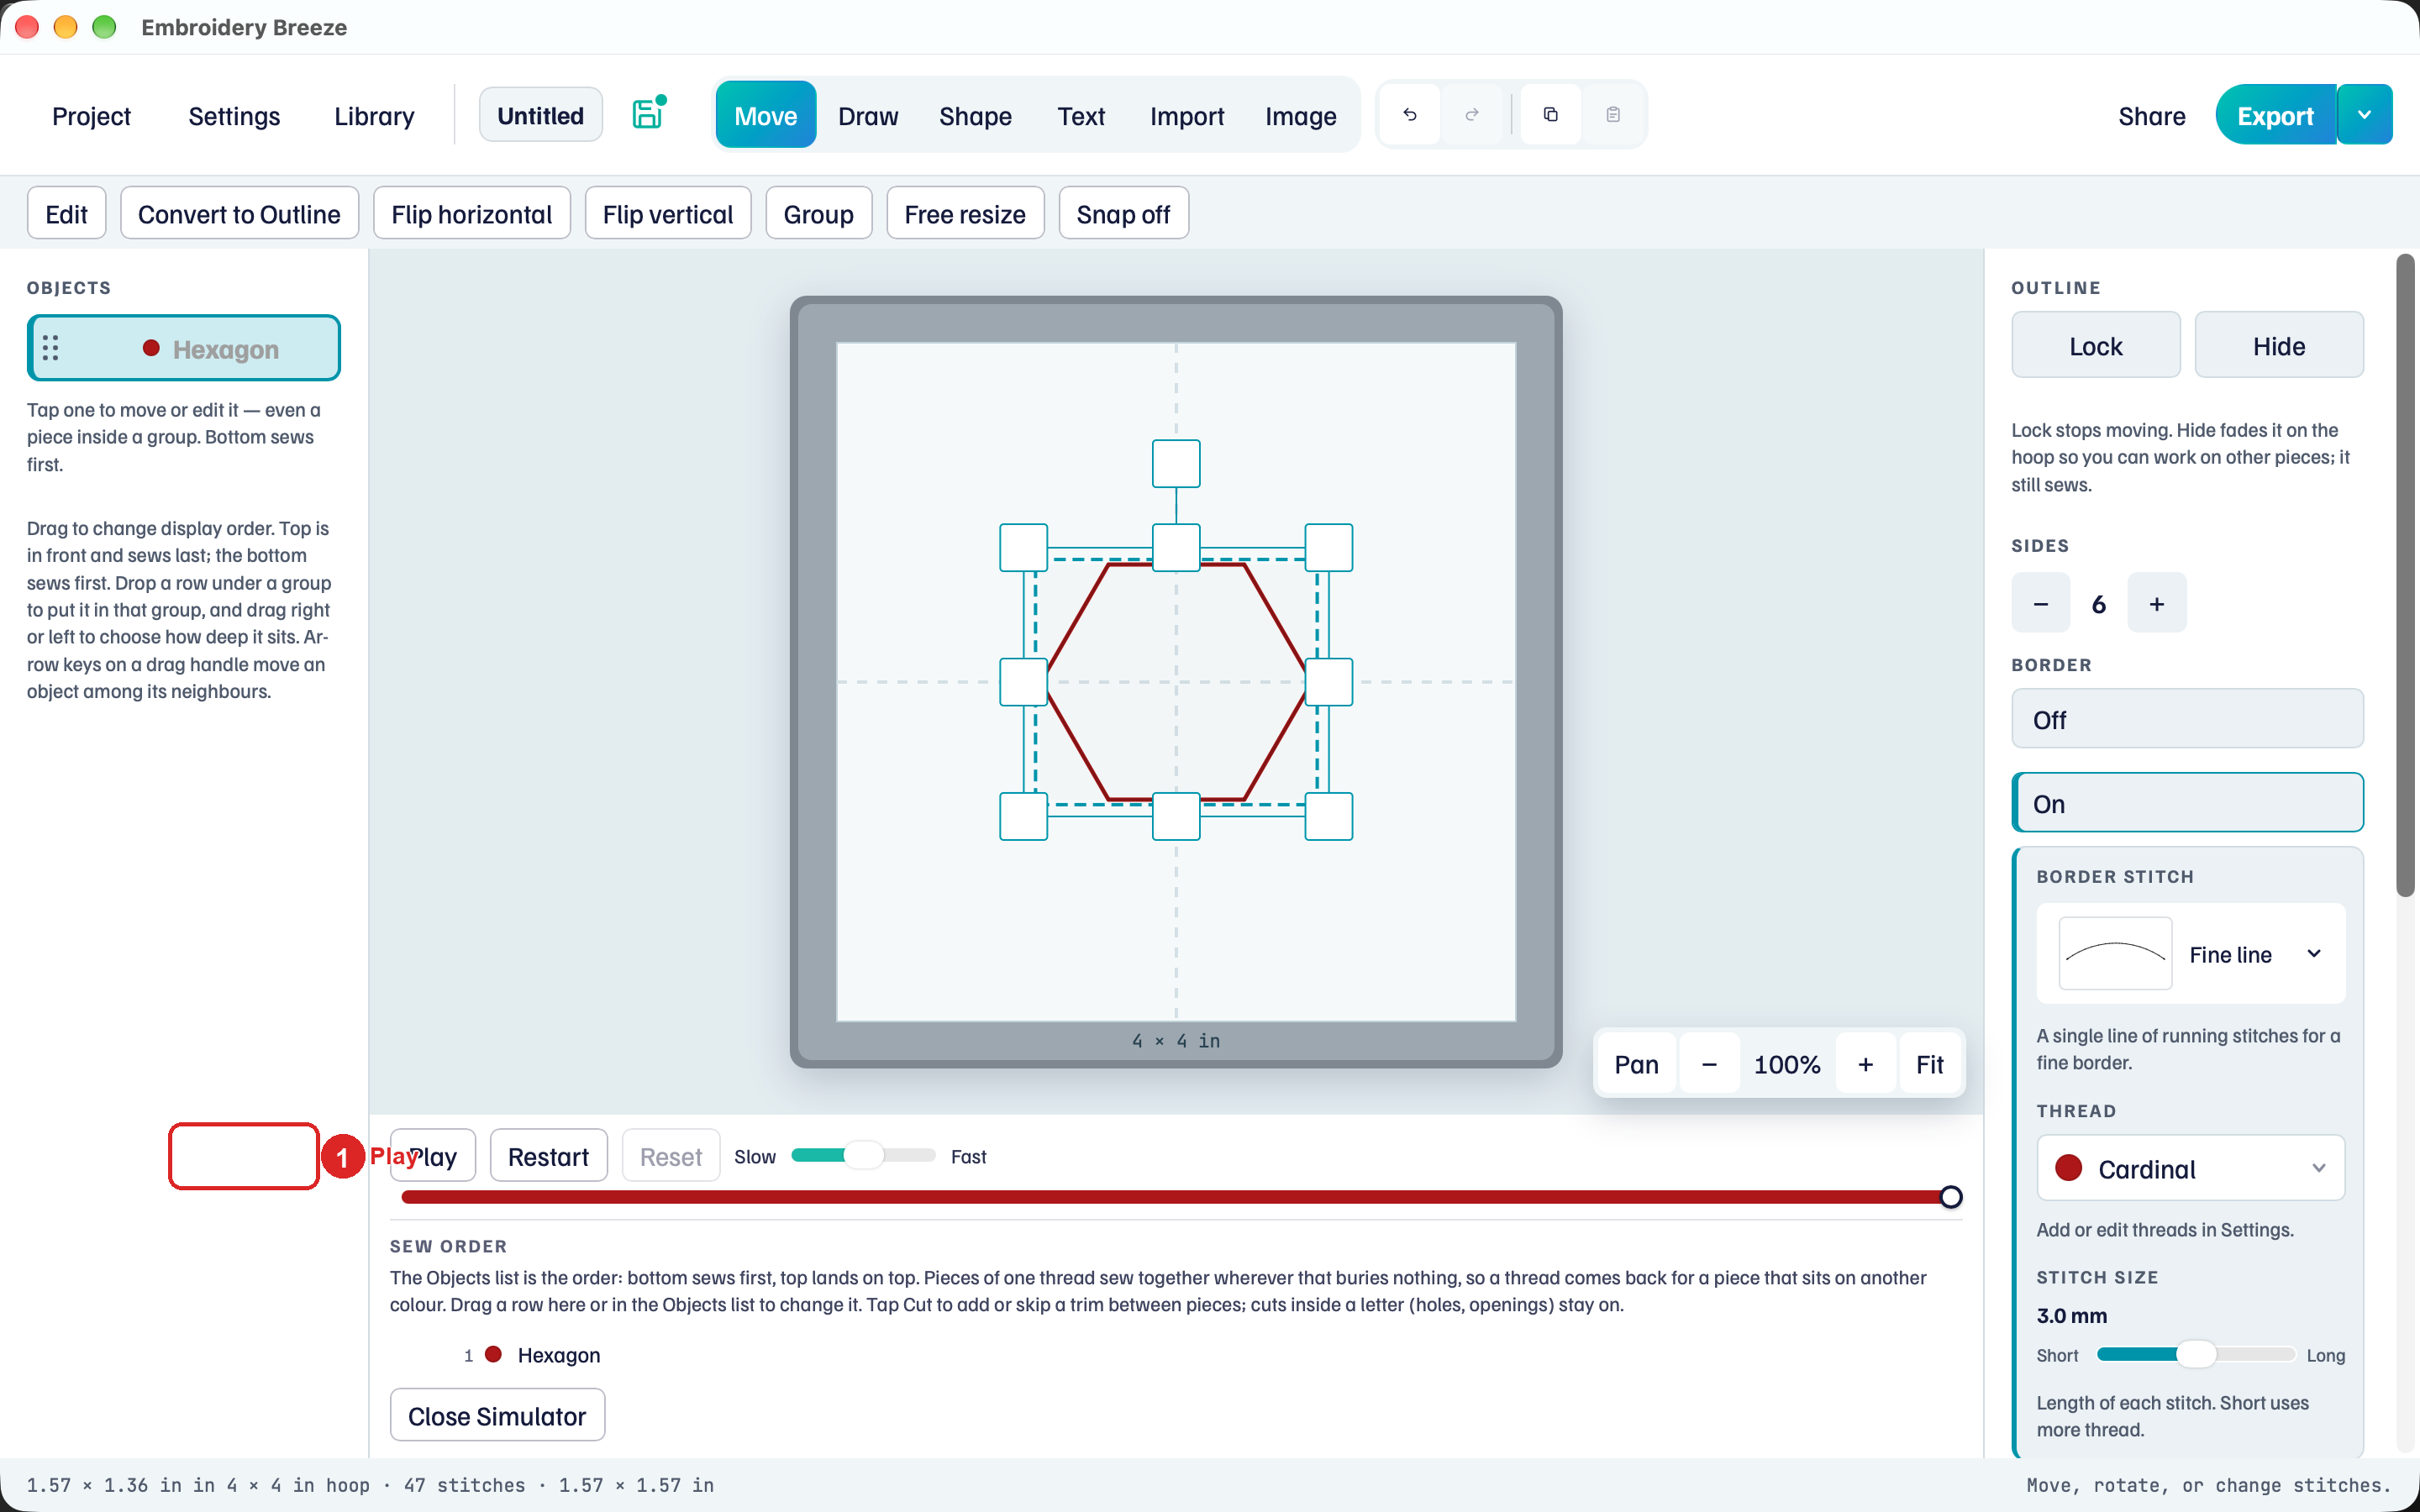2420x1512 pixels.
Task: Toggle Free resize mode
Action: 965,214
